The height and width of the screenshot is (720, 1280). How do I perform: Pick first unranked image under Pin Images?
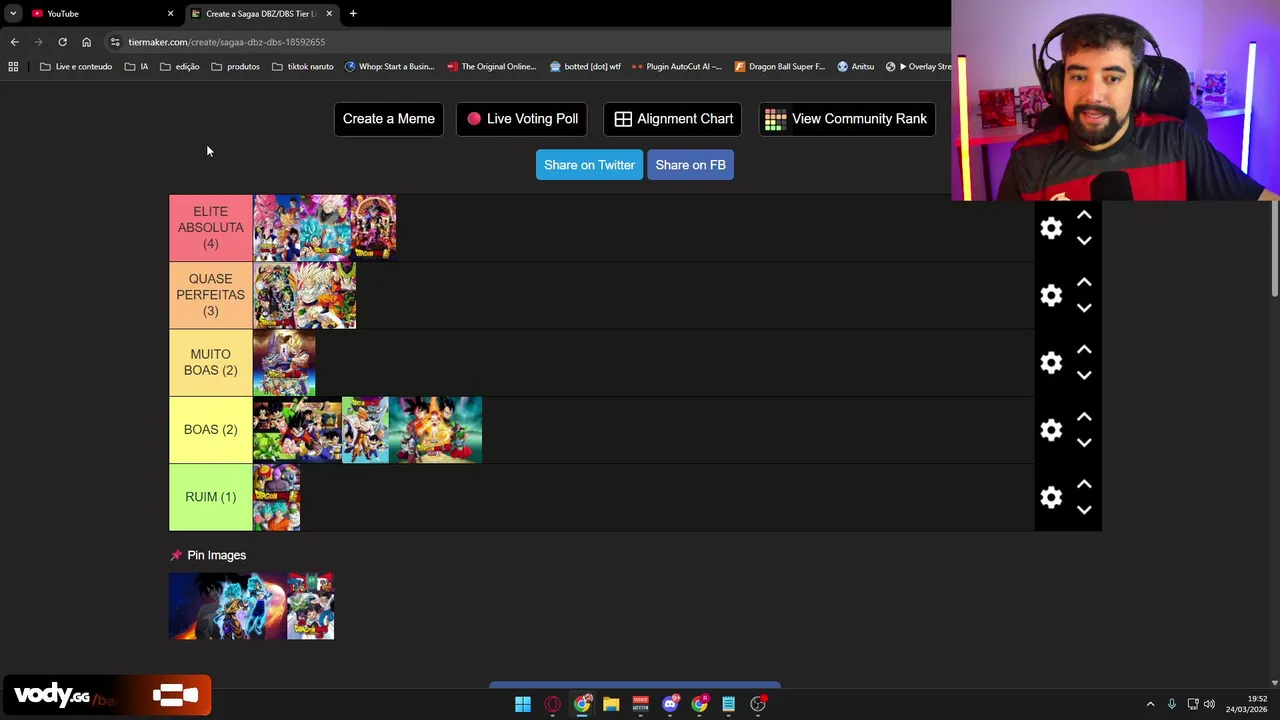click(228, 606)
